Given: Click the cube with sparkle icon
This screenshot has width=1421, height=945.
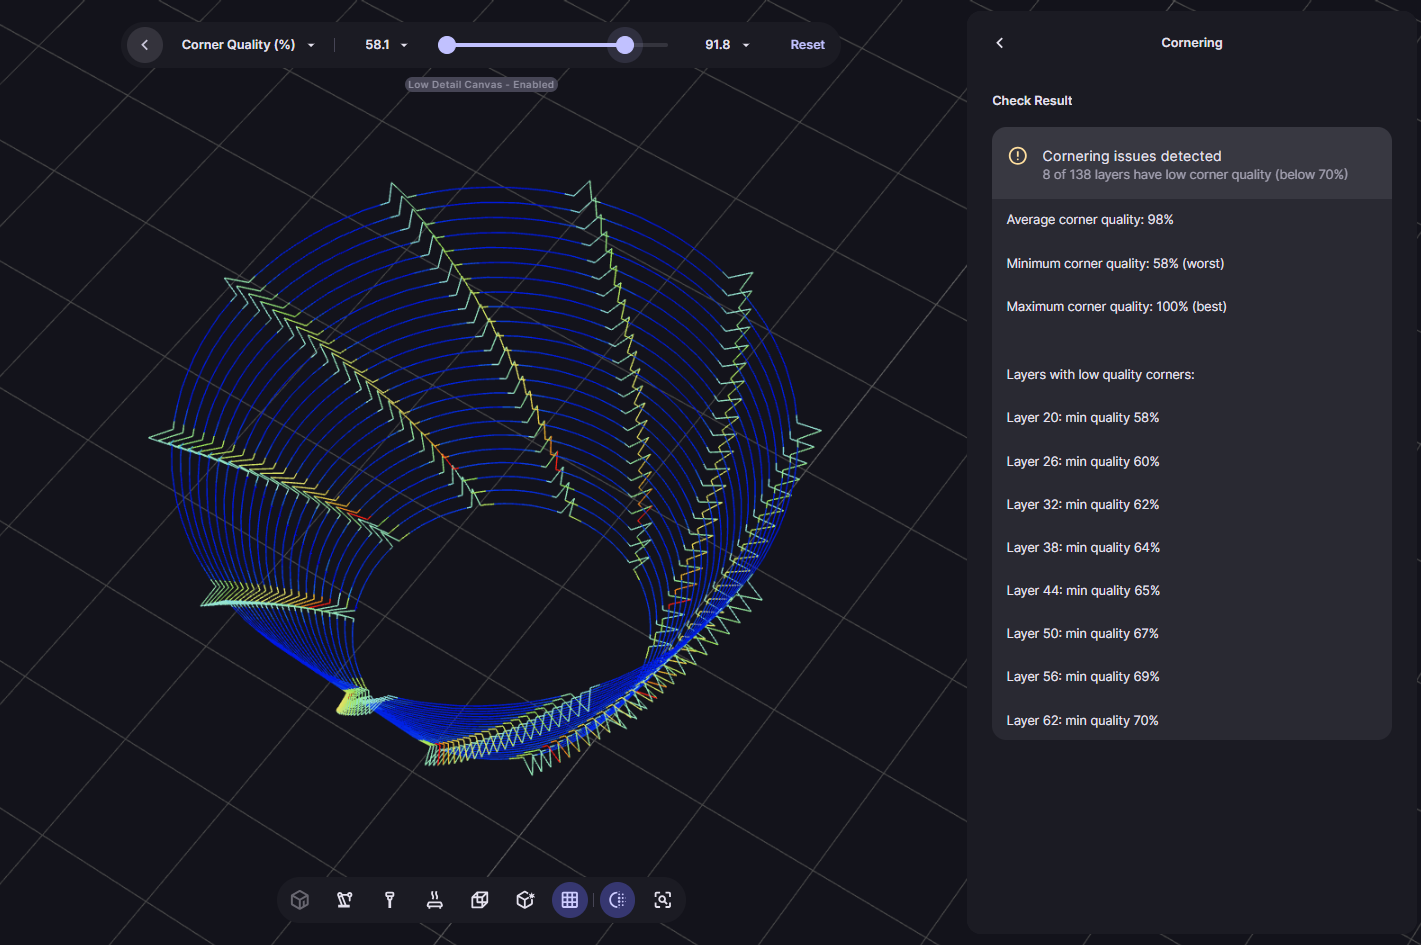Looking at the screenshot, I should [525, 900].
